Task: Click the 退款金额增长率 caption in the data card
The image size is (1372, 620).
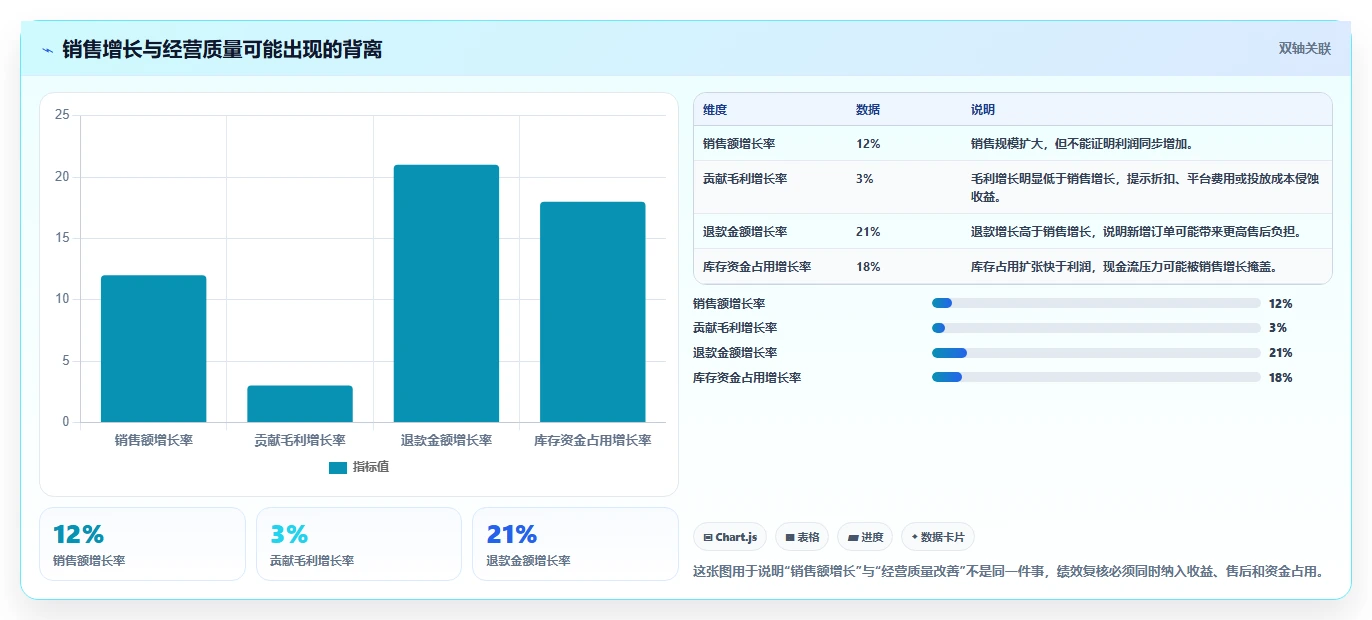Action: tap(528, 561)
